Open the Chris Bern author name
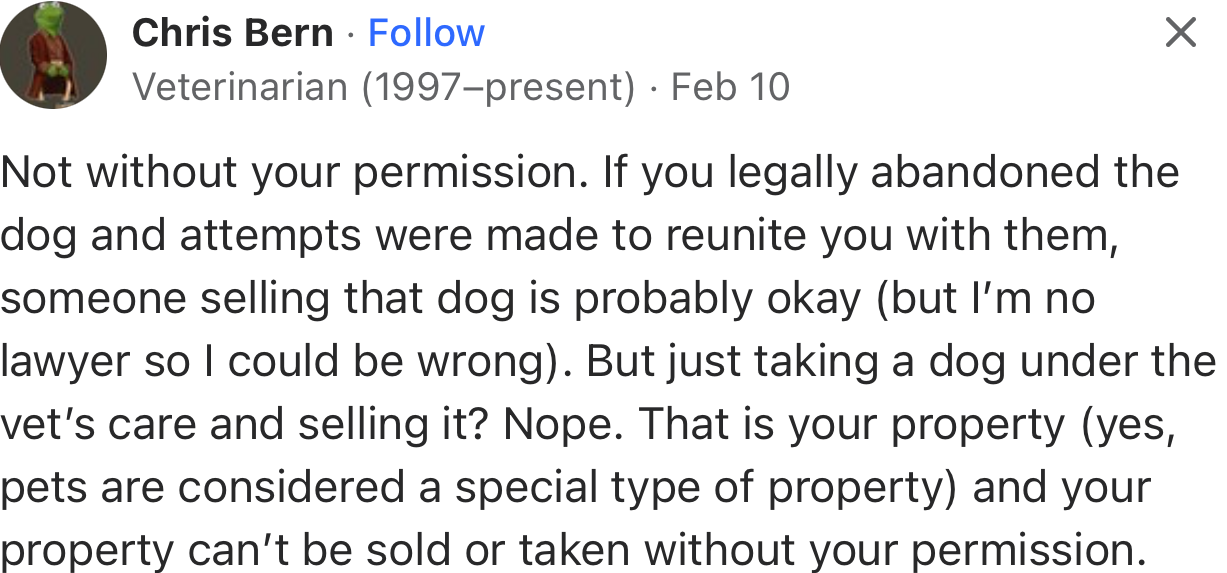 coord(232,33)
